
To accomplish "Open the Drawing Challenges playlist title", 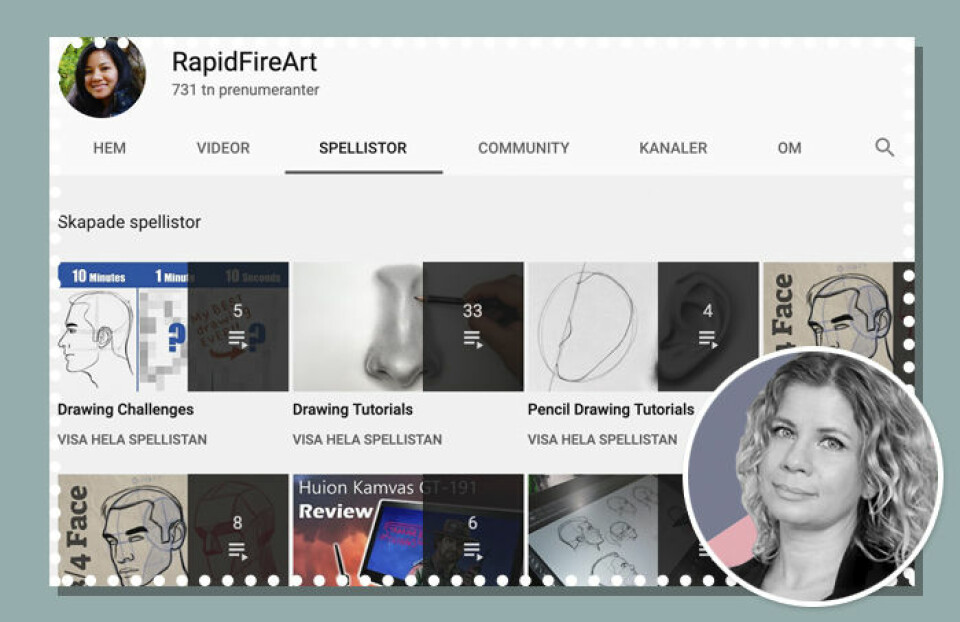I will [126, 409].
